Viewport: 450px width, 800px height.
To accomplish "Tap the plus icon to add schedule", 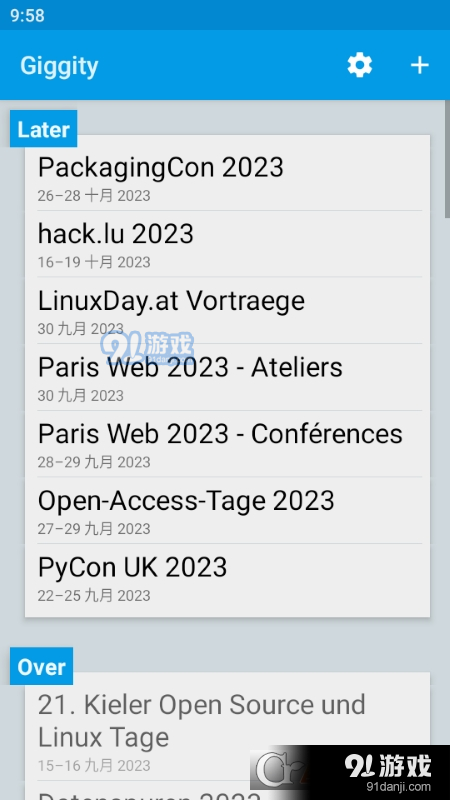I will click(419, 65).
